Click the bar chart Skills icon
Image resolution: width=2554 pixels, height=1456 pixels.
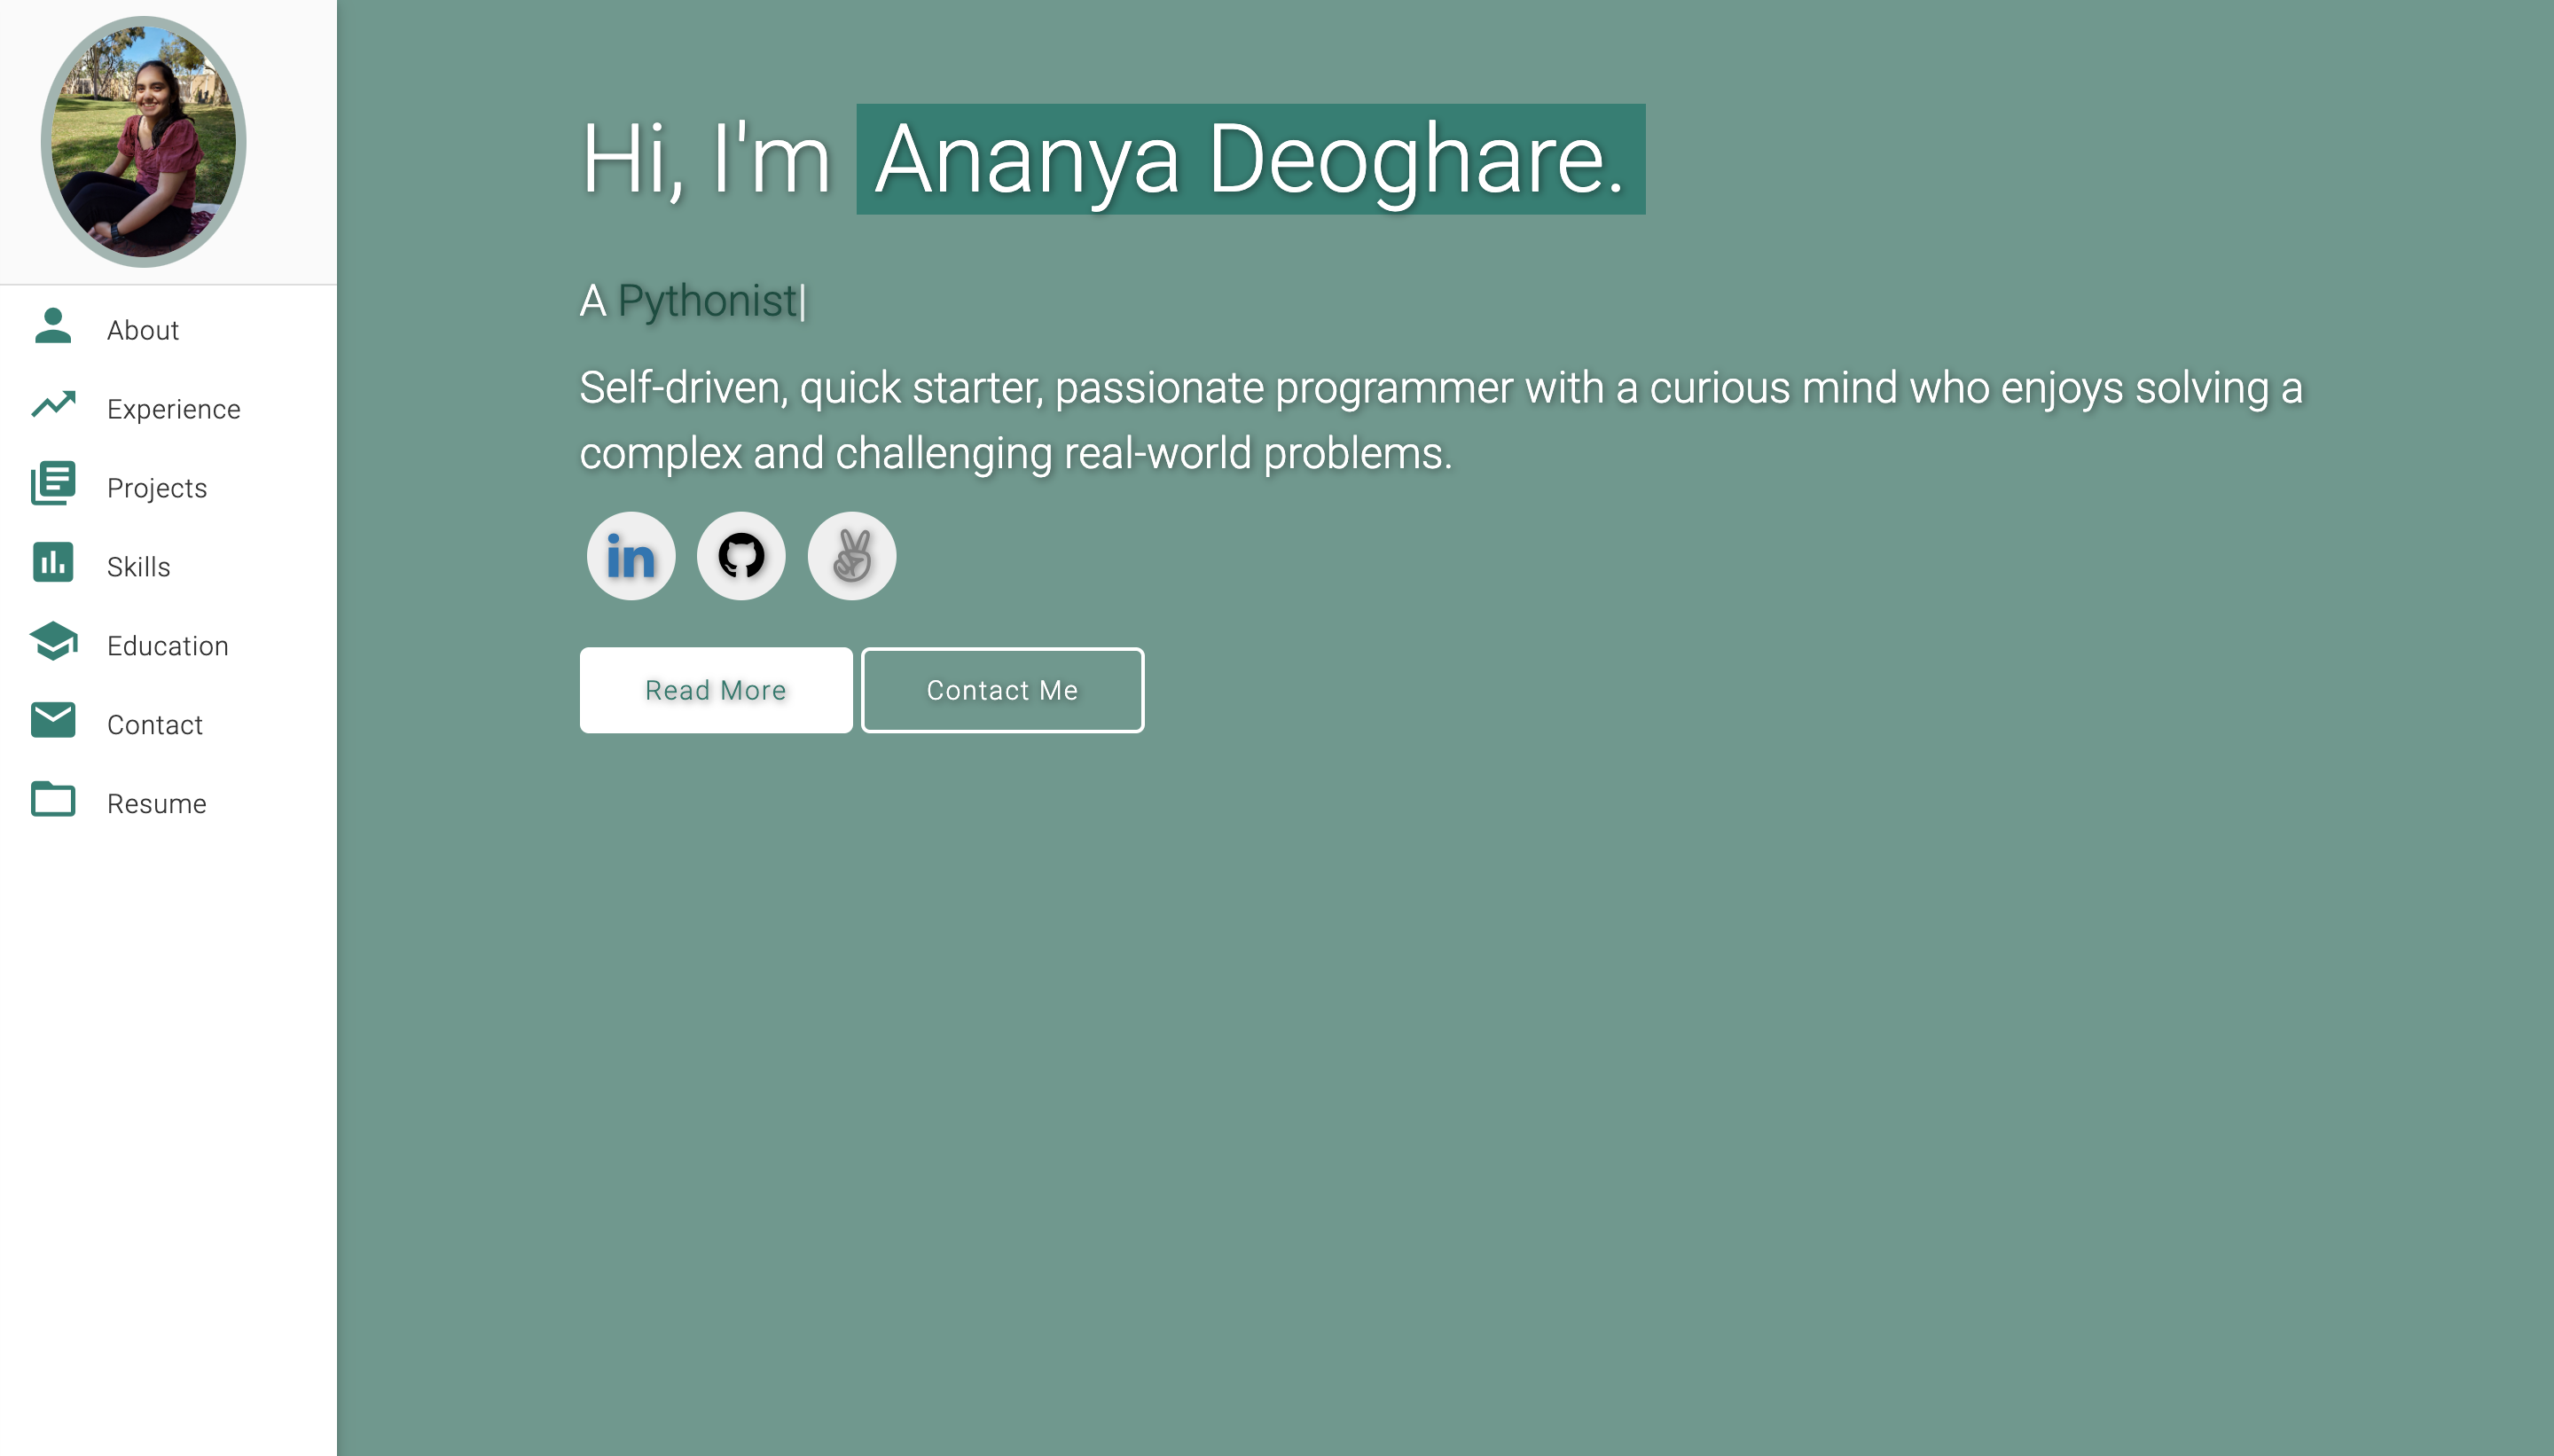coord(53,563)
